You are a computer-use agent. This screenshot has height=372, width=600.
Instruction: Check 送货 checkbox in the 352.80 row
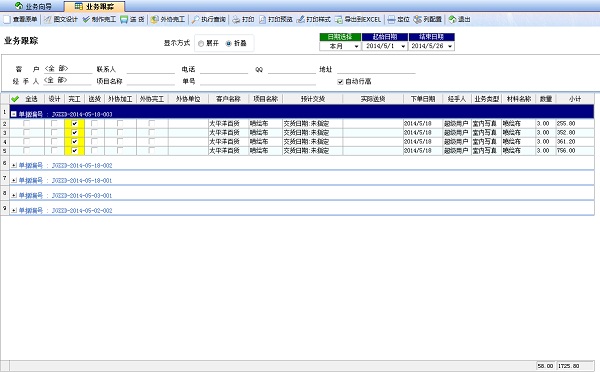(x=95, y=132)
